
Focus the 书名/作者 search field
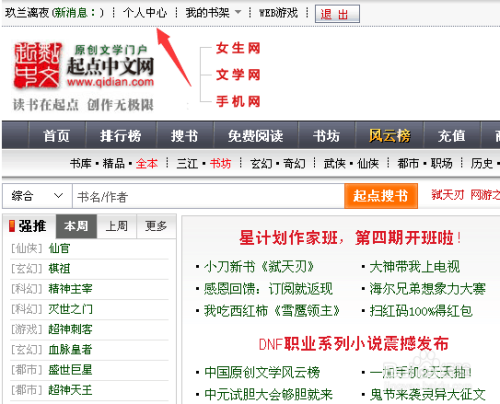point(208,196)
